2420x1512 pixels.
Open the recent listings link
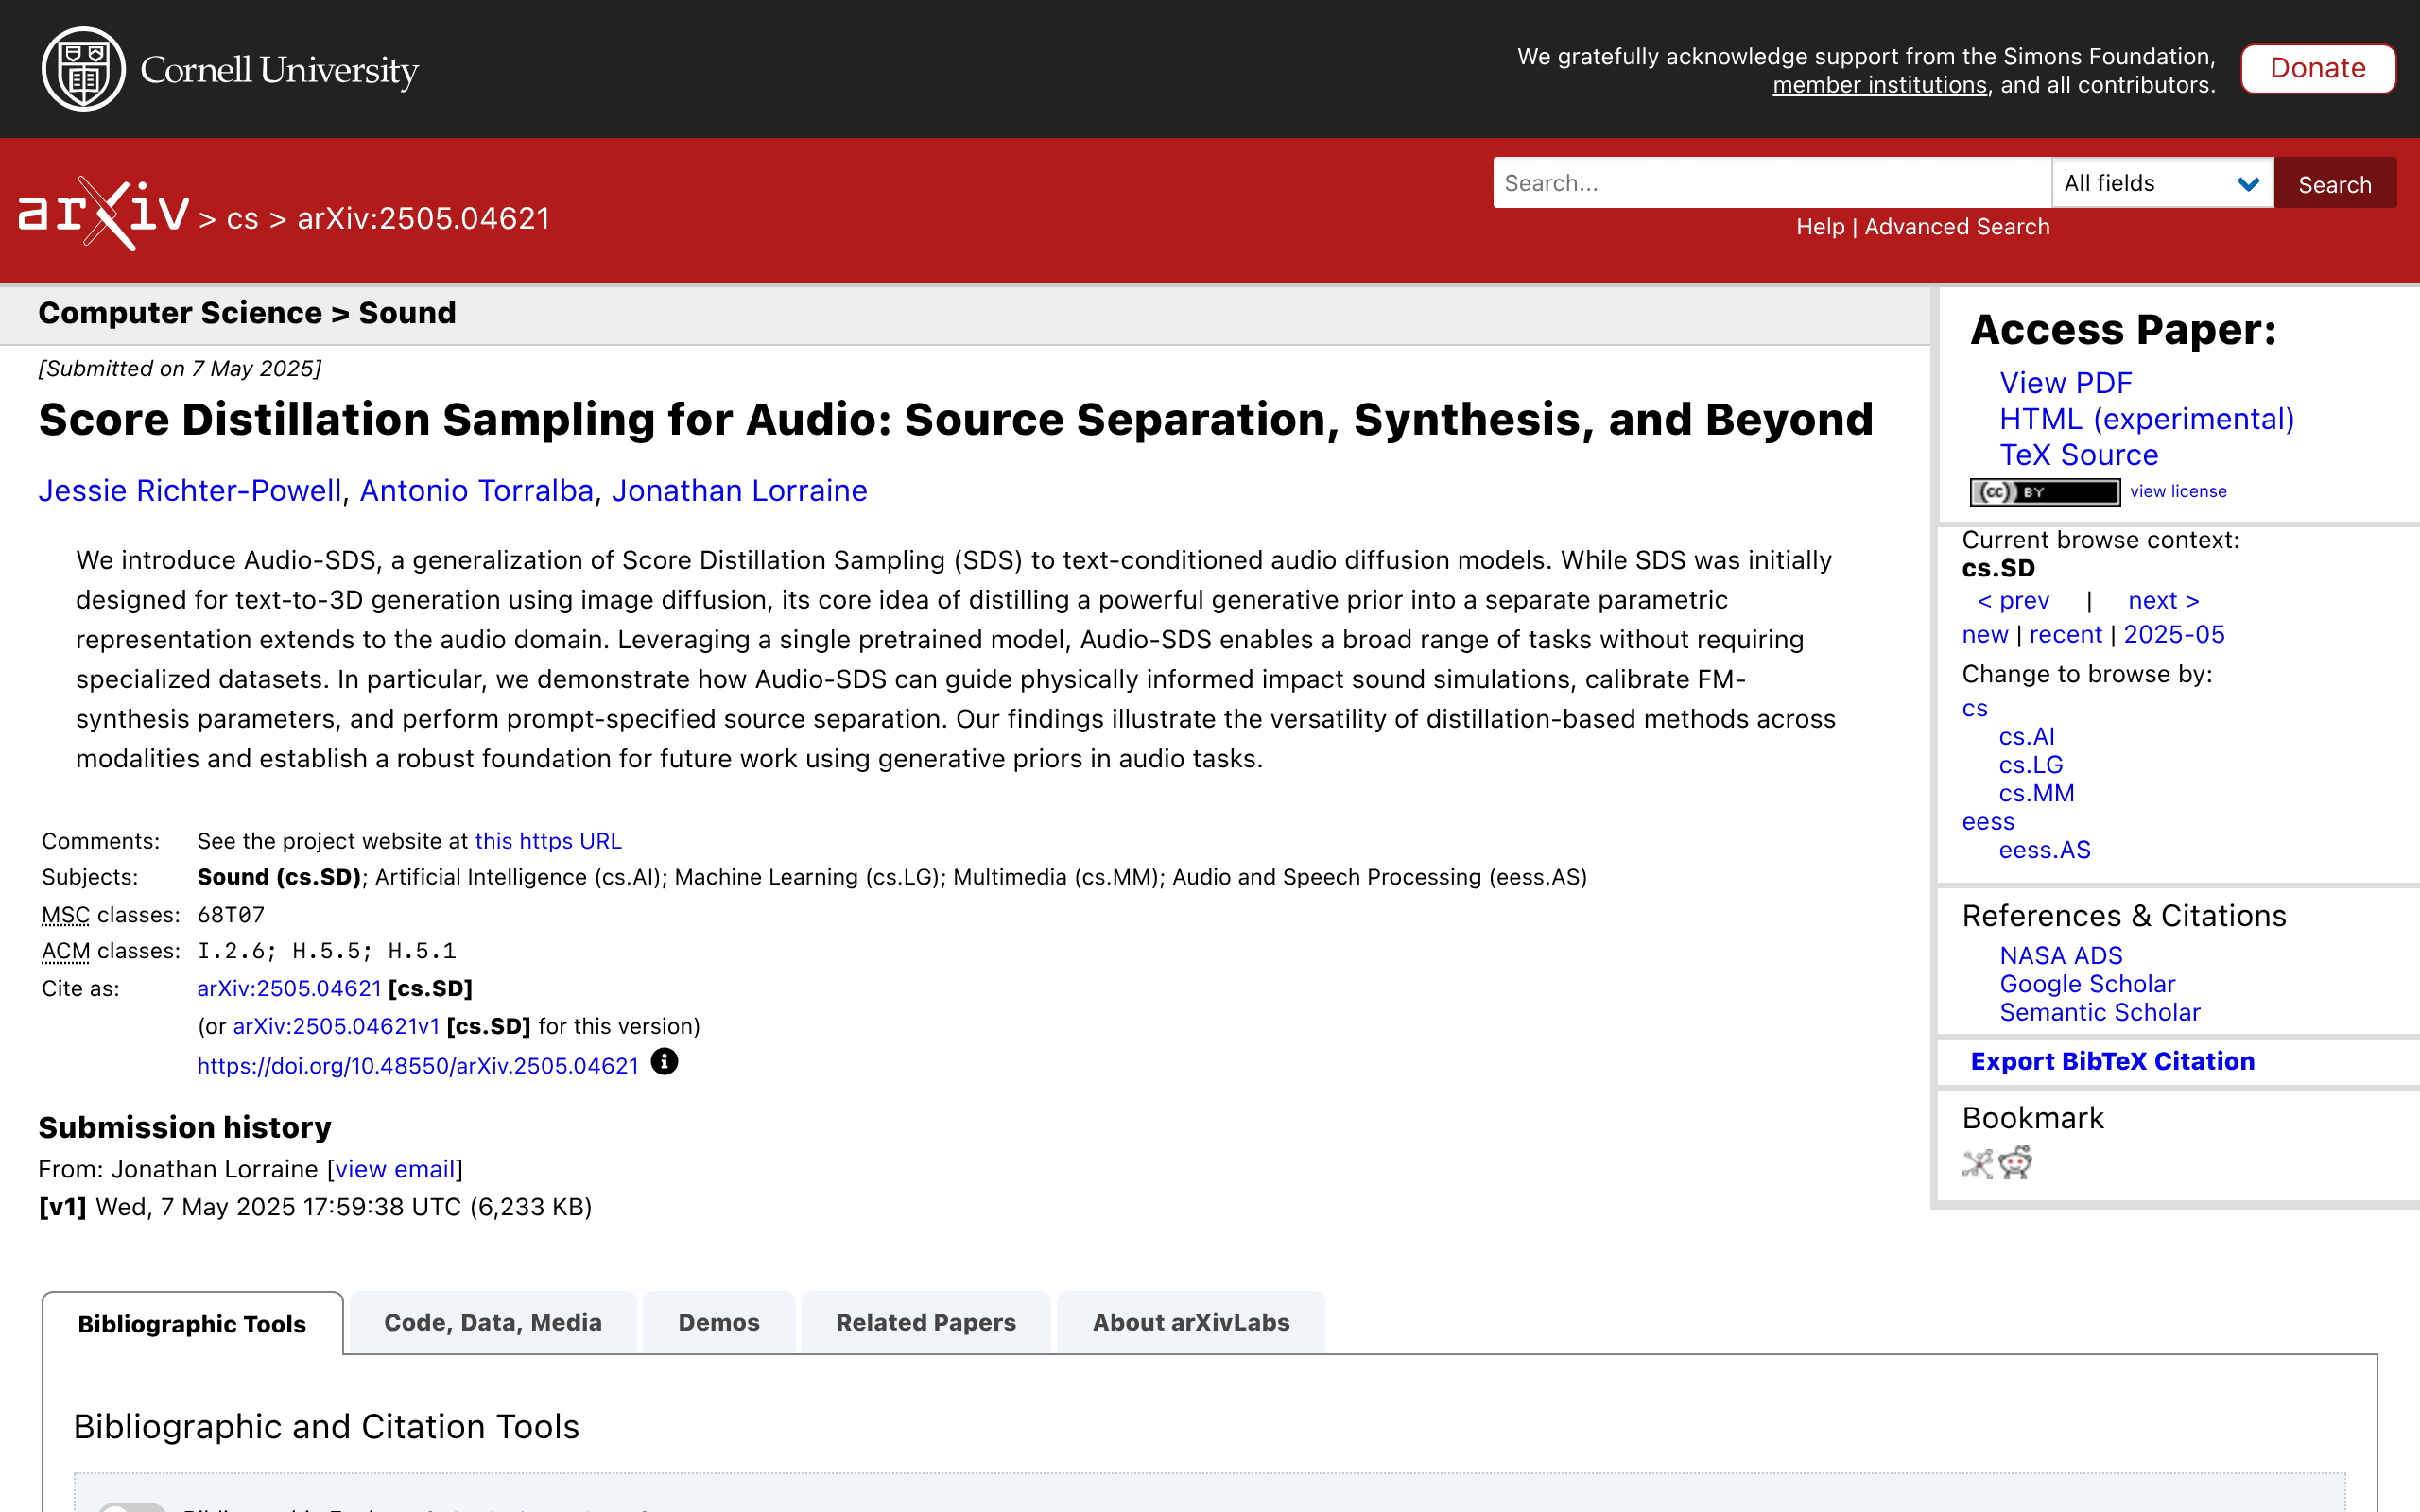click(x=2065, y=635)
